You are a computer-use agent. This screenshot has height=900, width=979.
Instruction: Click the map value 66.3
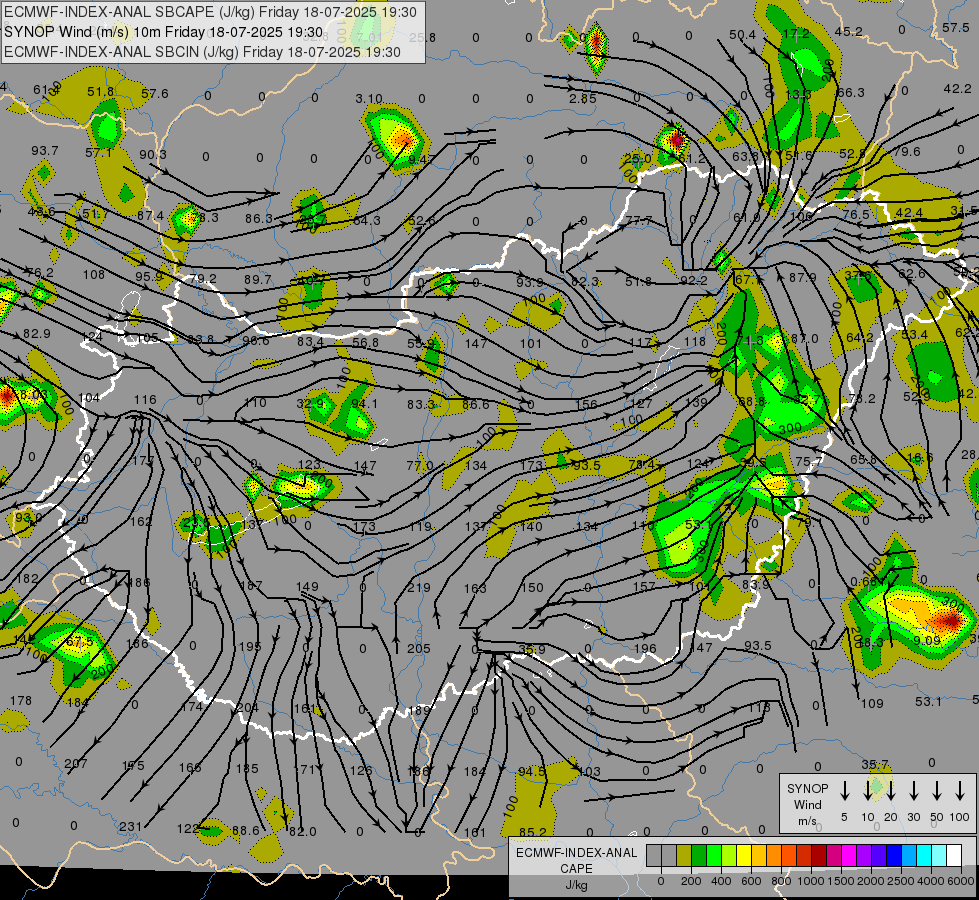(850, 93)
